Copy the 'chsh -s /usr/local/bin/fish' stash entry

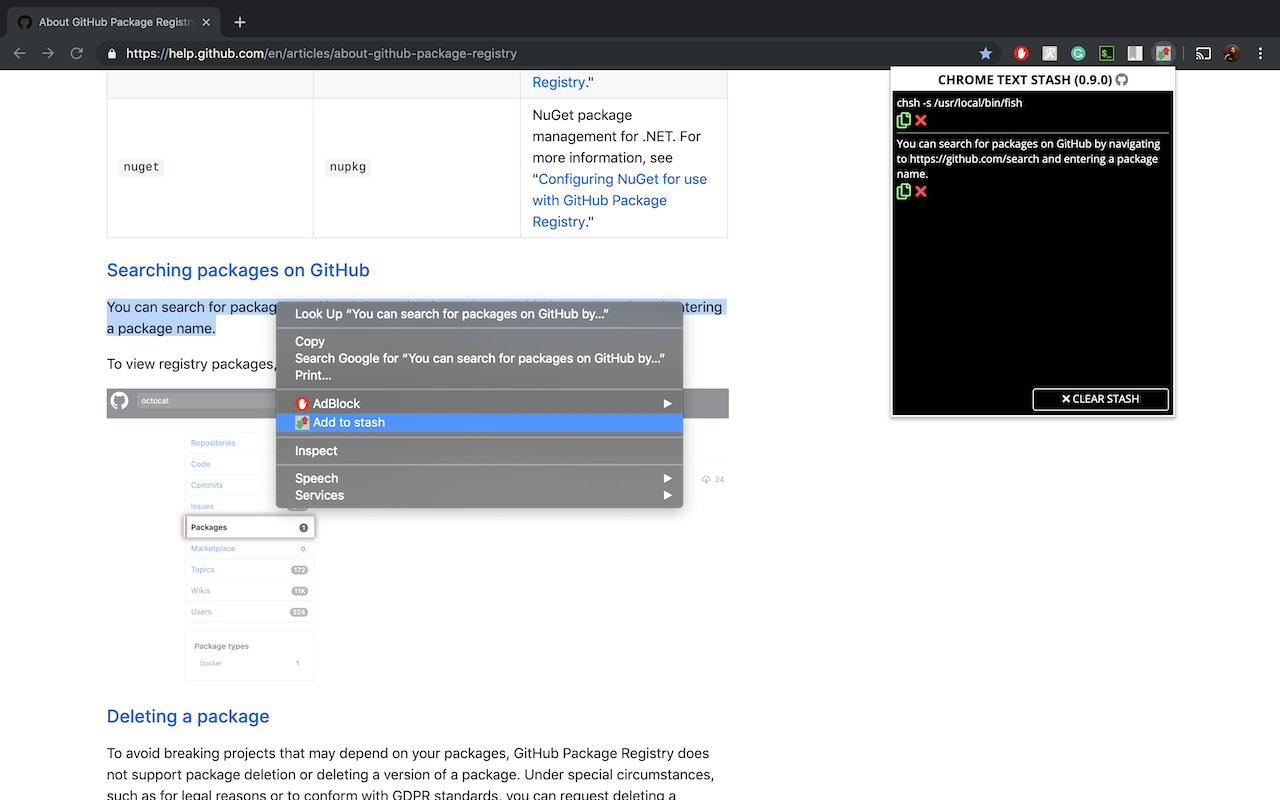point(904,120)
